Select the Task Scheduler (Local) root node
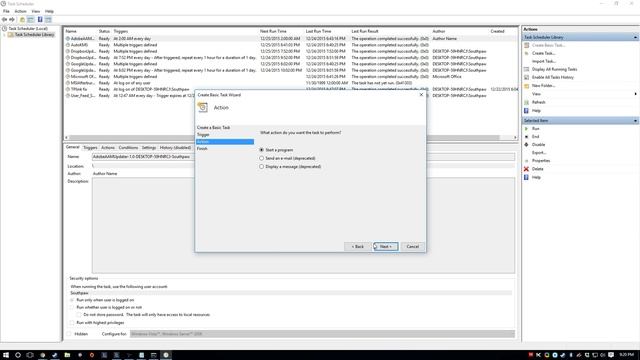The height and width of the screenshot is (360, 640). (28, 29)
